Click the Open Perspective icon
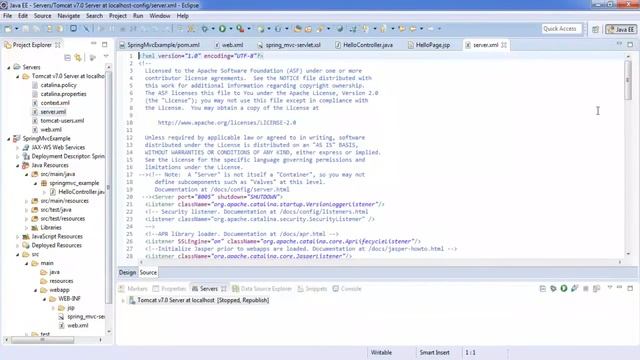This screenshot has height=360, width=640. (596, 29)
